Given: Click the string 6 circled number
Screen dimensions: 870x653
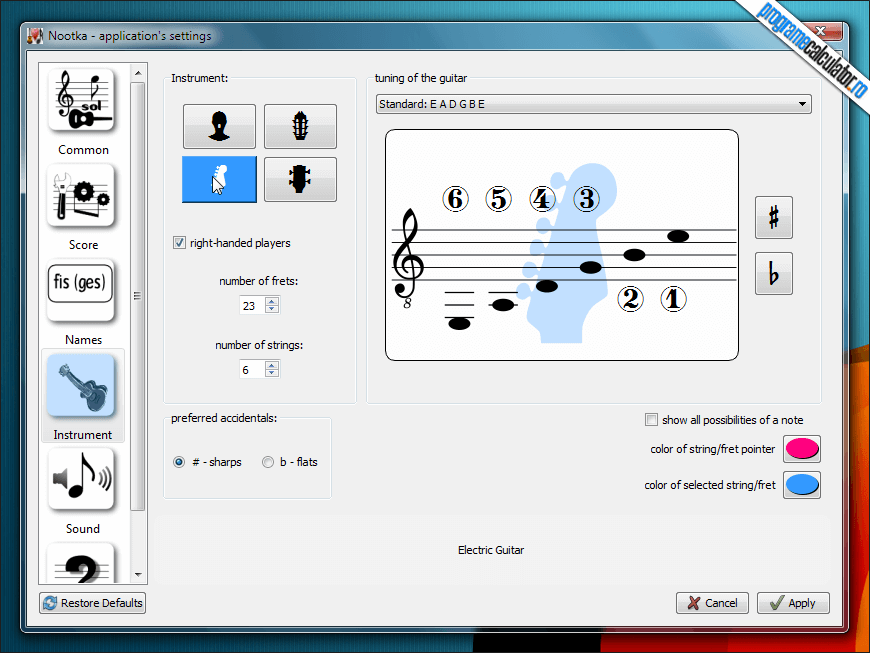Looking at the screenshot, I should (x=456, y=199).
